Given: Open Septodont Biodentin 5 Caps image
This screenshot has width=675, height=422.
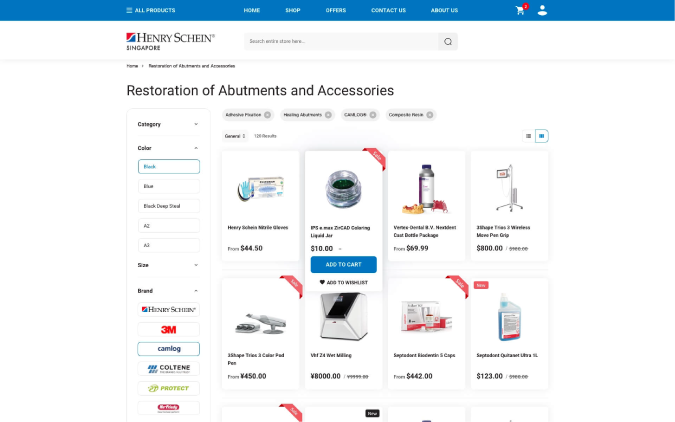Looking at the screenshot, I should coord(426,316).
